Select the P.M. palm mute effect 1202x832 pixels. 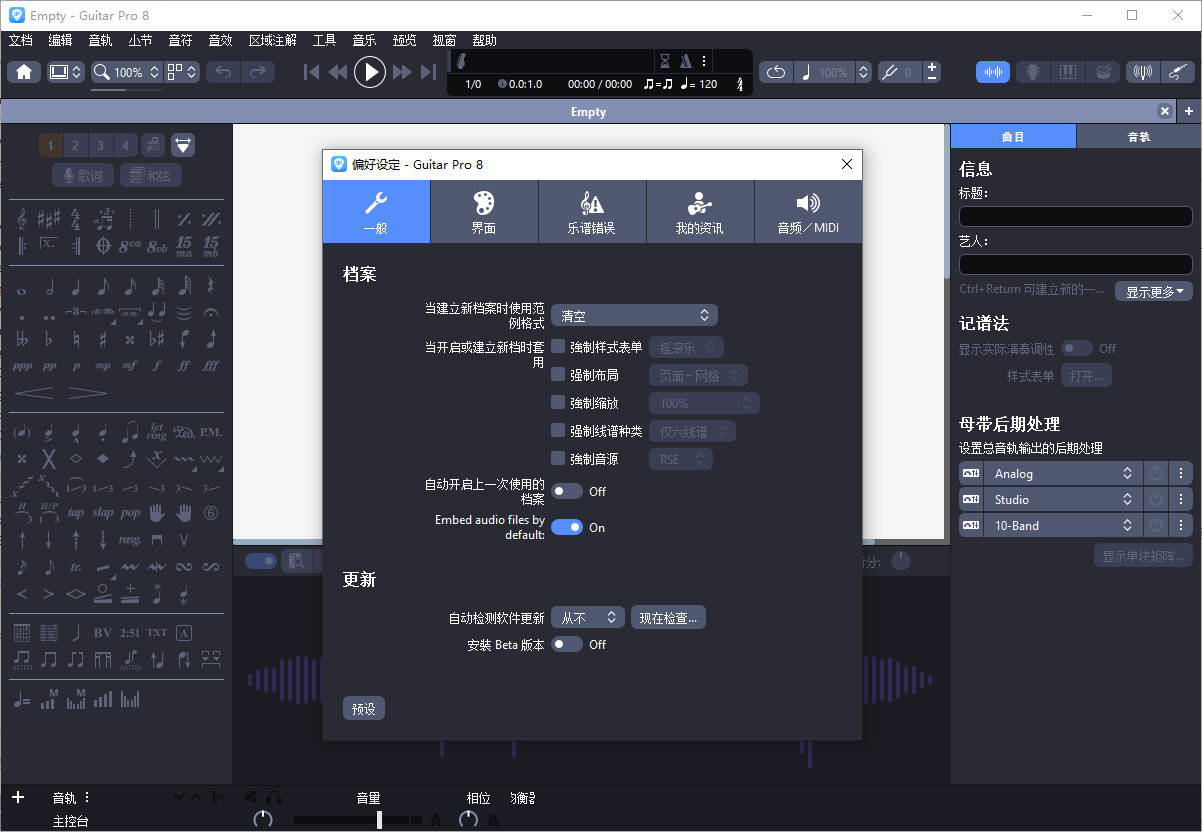pyautogui.click(x=210, y=432)
